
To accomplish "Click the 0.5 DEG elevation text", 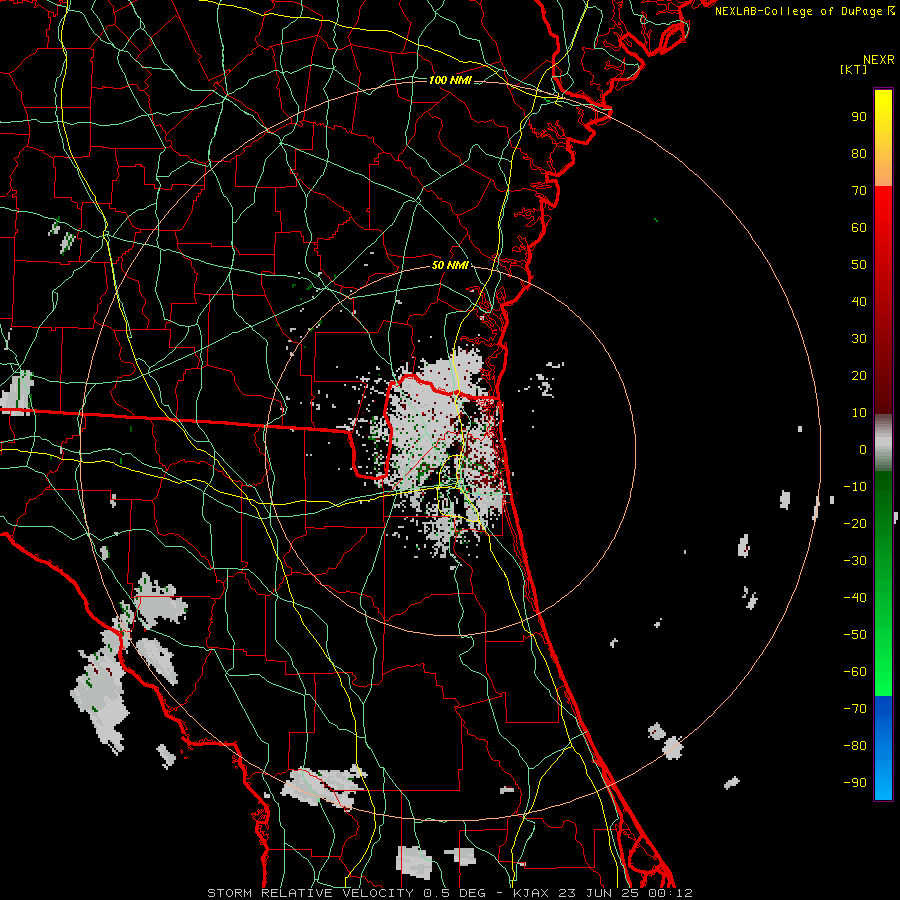I will click(x=455, y=893).
